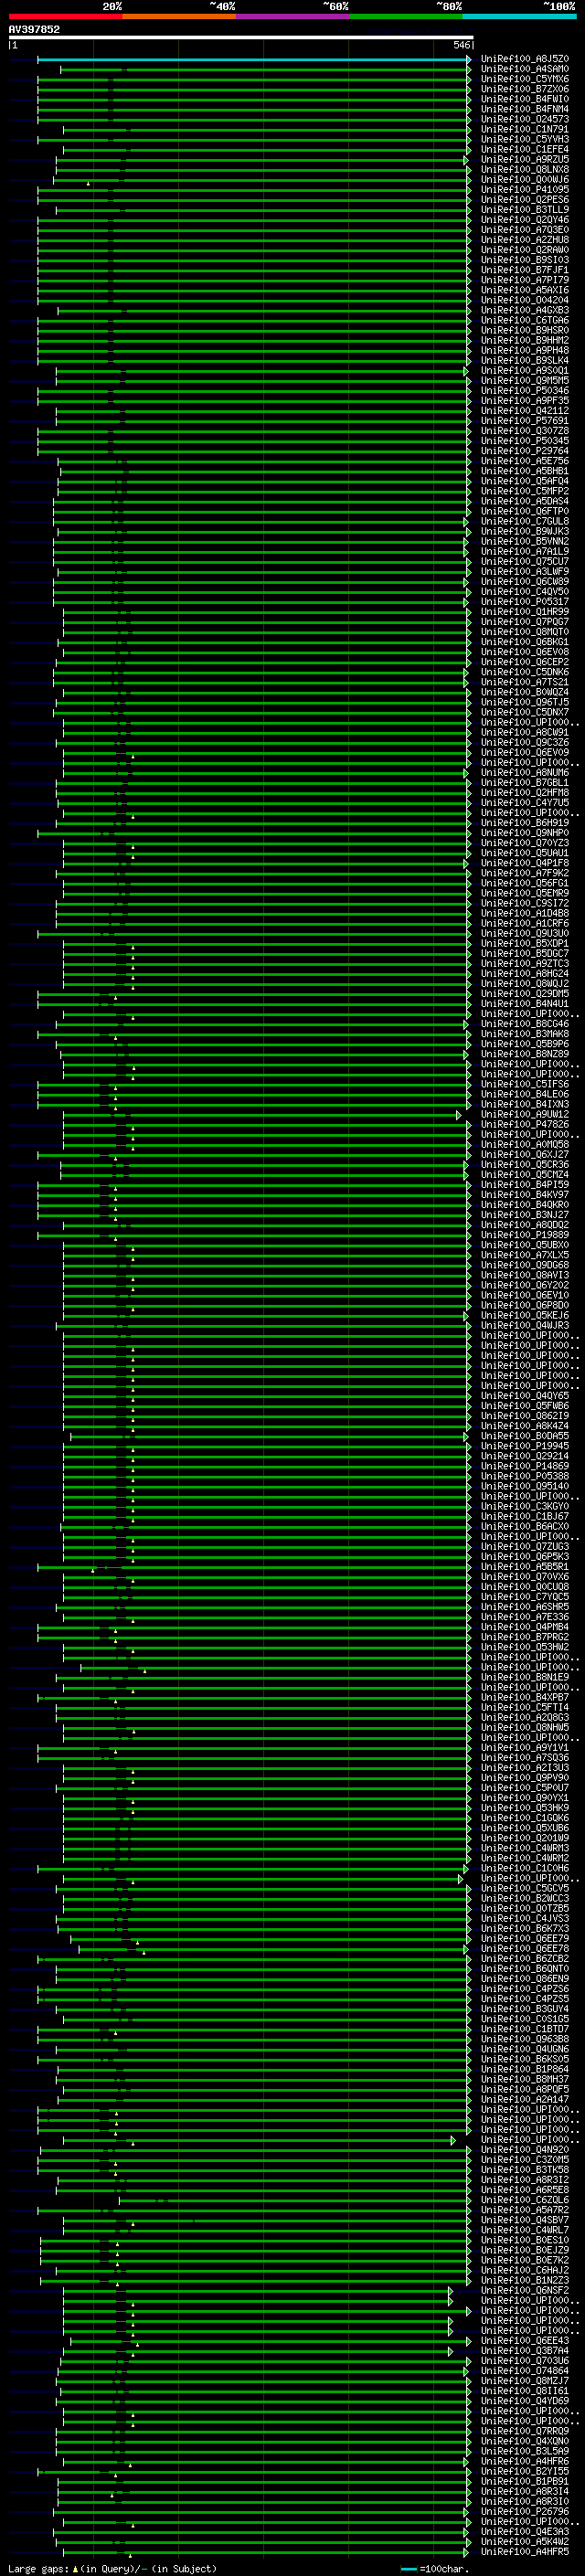Select the UniRef100_Q6XJ27 label
Image resolution: width=585 pixels, height=2576 pixels.
[x=525, y=1155]
